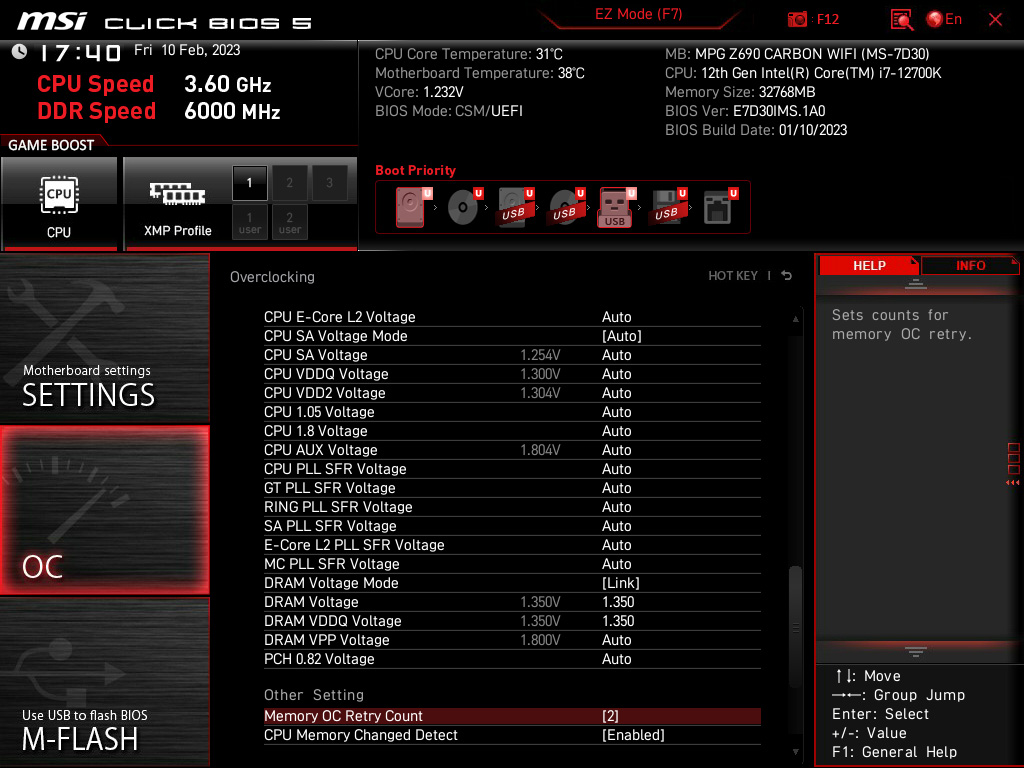Image resolution: width=1024 pixels, height=768 pixels.
Task: Switch to the INFO tab
Action: coord(970,265)
